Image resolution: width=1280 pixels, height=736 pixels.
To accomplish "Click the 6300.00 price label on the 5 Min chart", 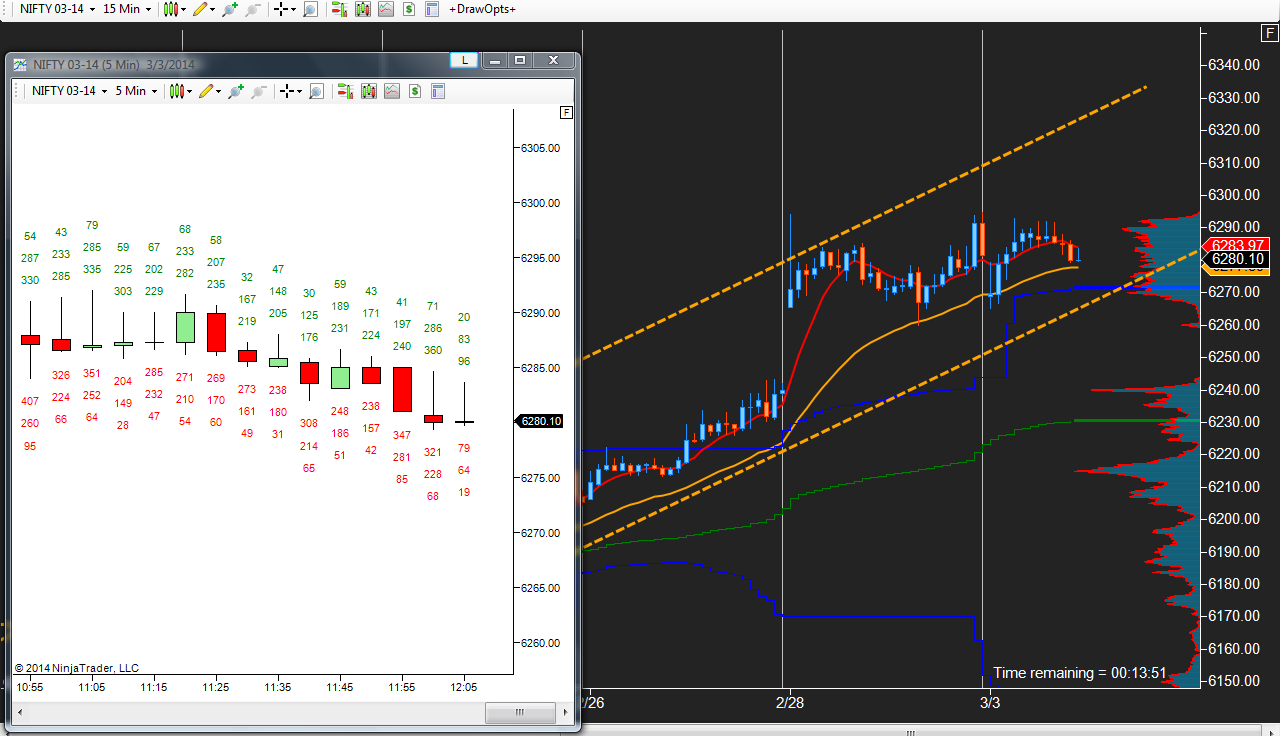I will point(540,203).
